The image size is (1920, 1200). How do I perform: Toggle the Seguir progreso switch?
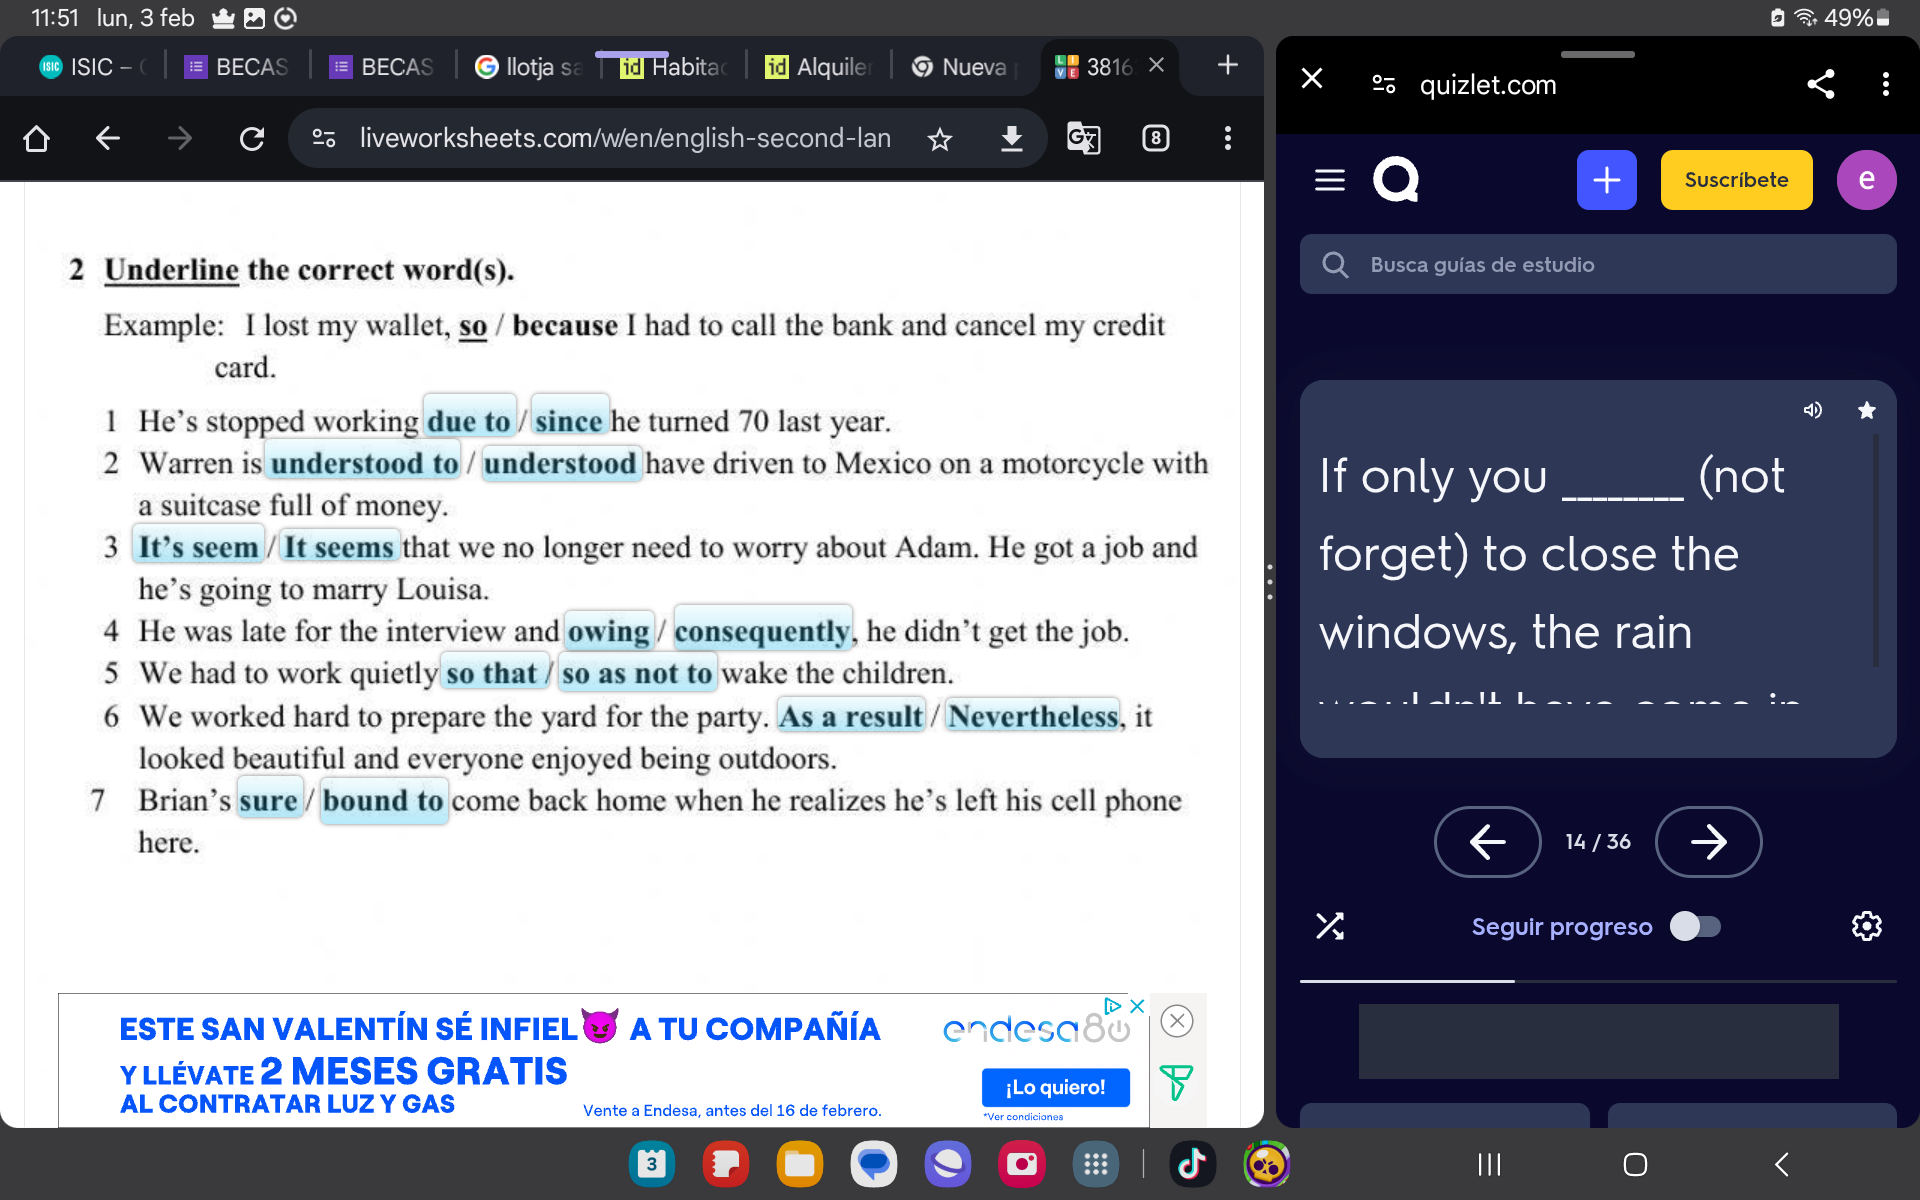(1693, 926)
